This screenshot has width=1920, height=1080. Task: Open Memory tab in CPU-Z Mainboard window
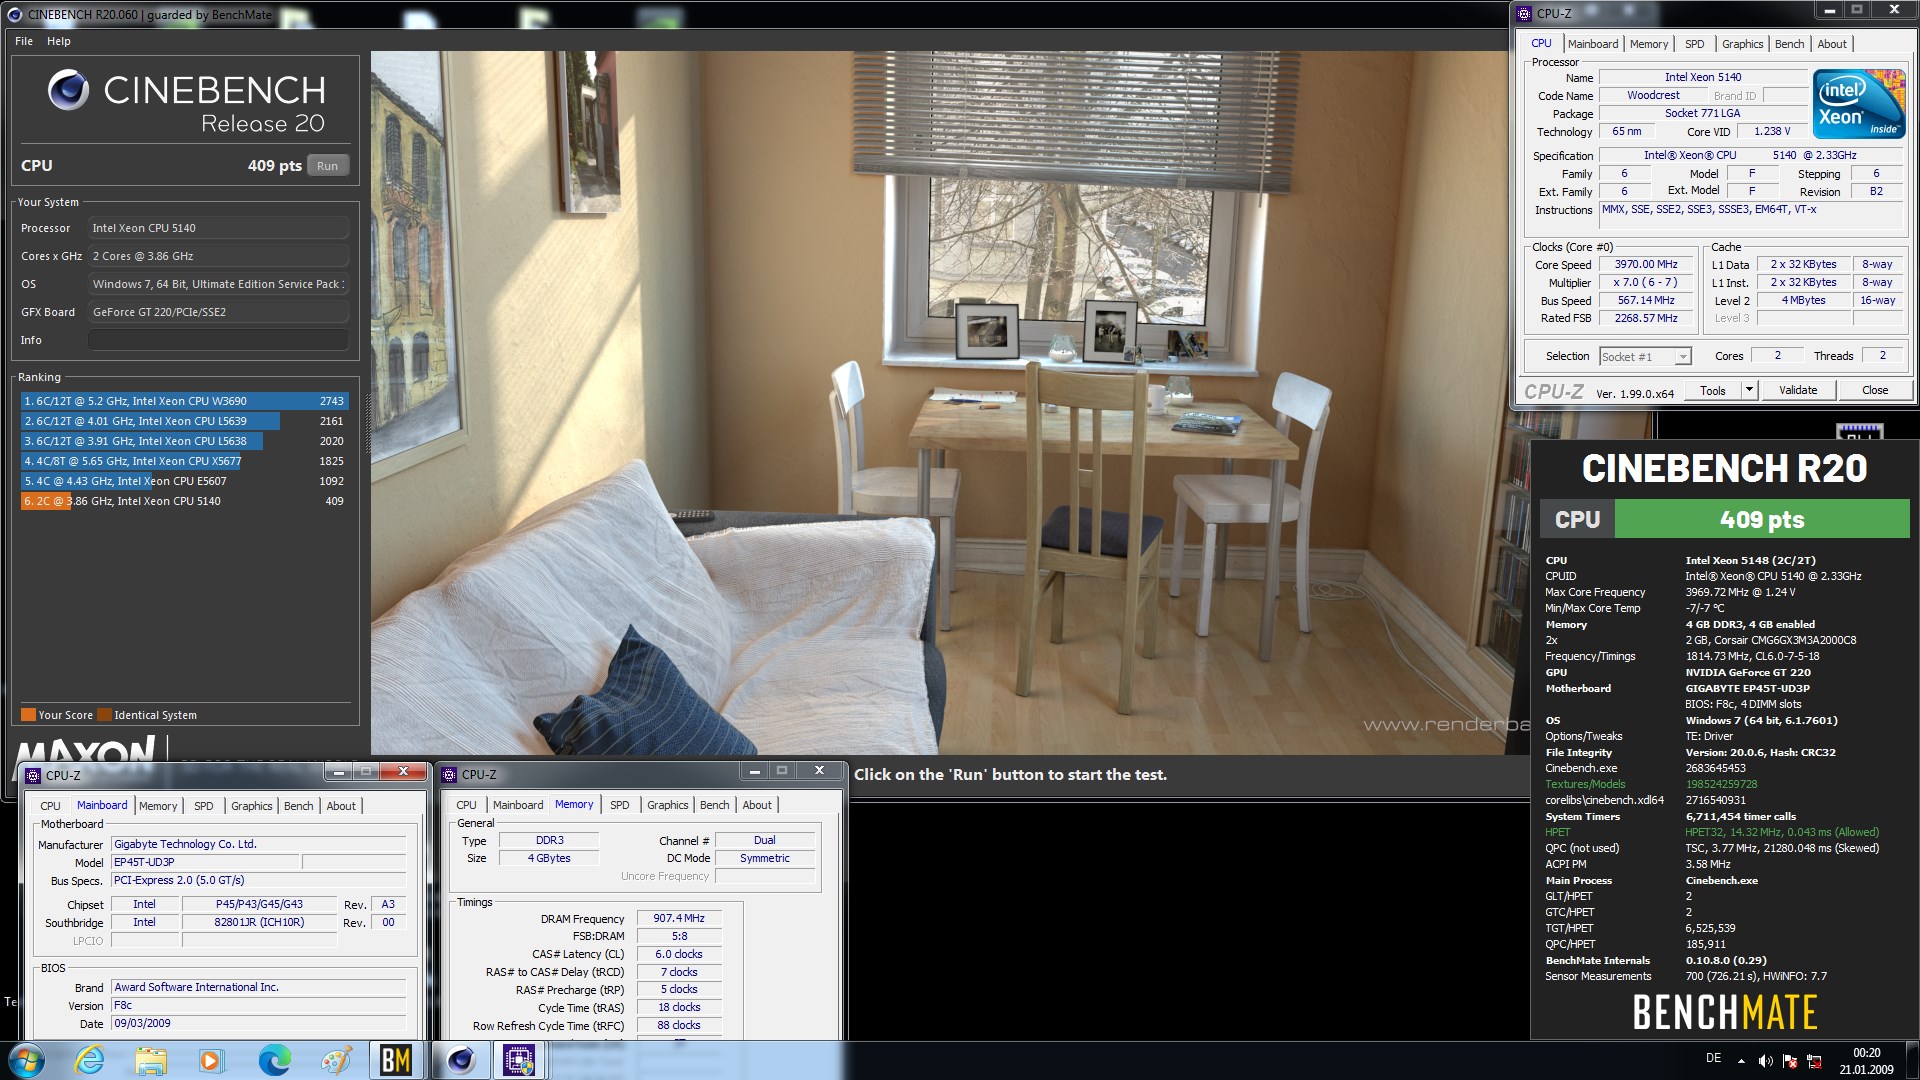(x=158, y=806)
